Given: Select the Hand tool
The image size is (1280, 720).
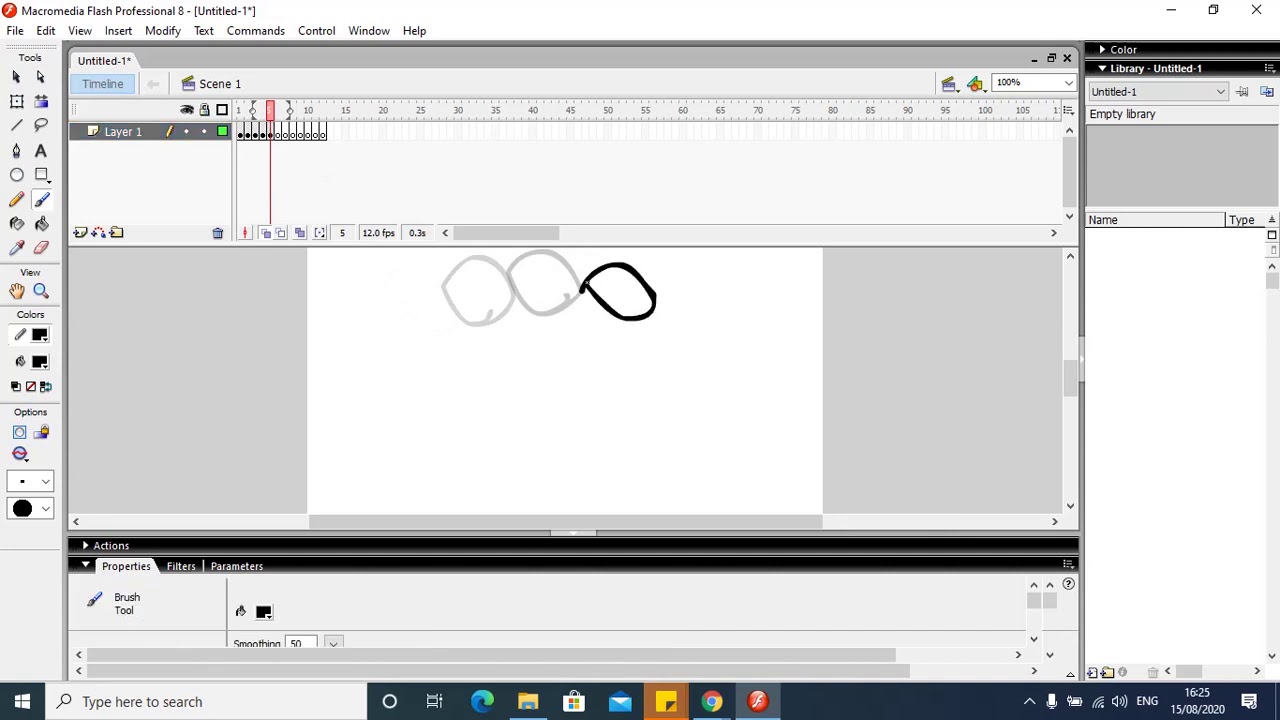Looking at the screenshot, I should pyautogui.click(x=16, y=291).
